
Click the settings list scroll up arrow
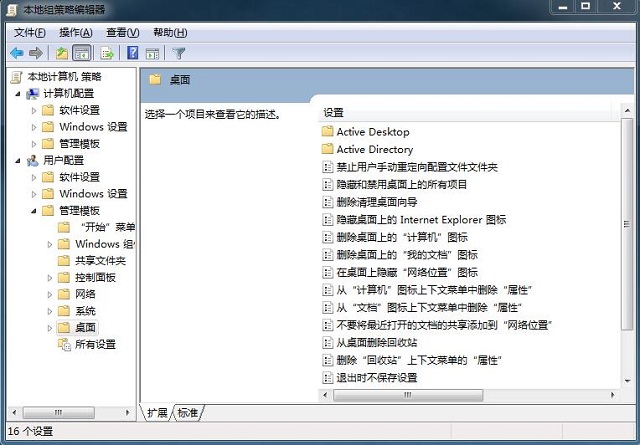(x=627, y=111)
